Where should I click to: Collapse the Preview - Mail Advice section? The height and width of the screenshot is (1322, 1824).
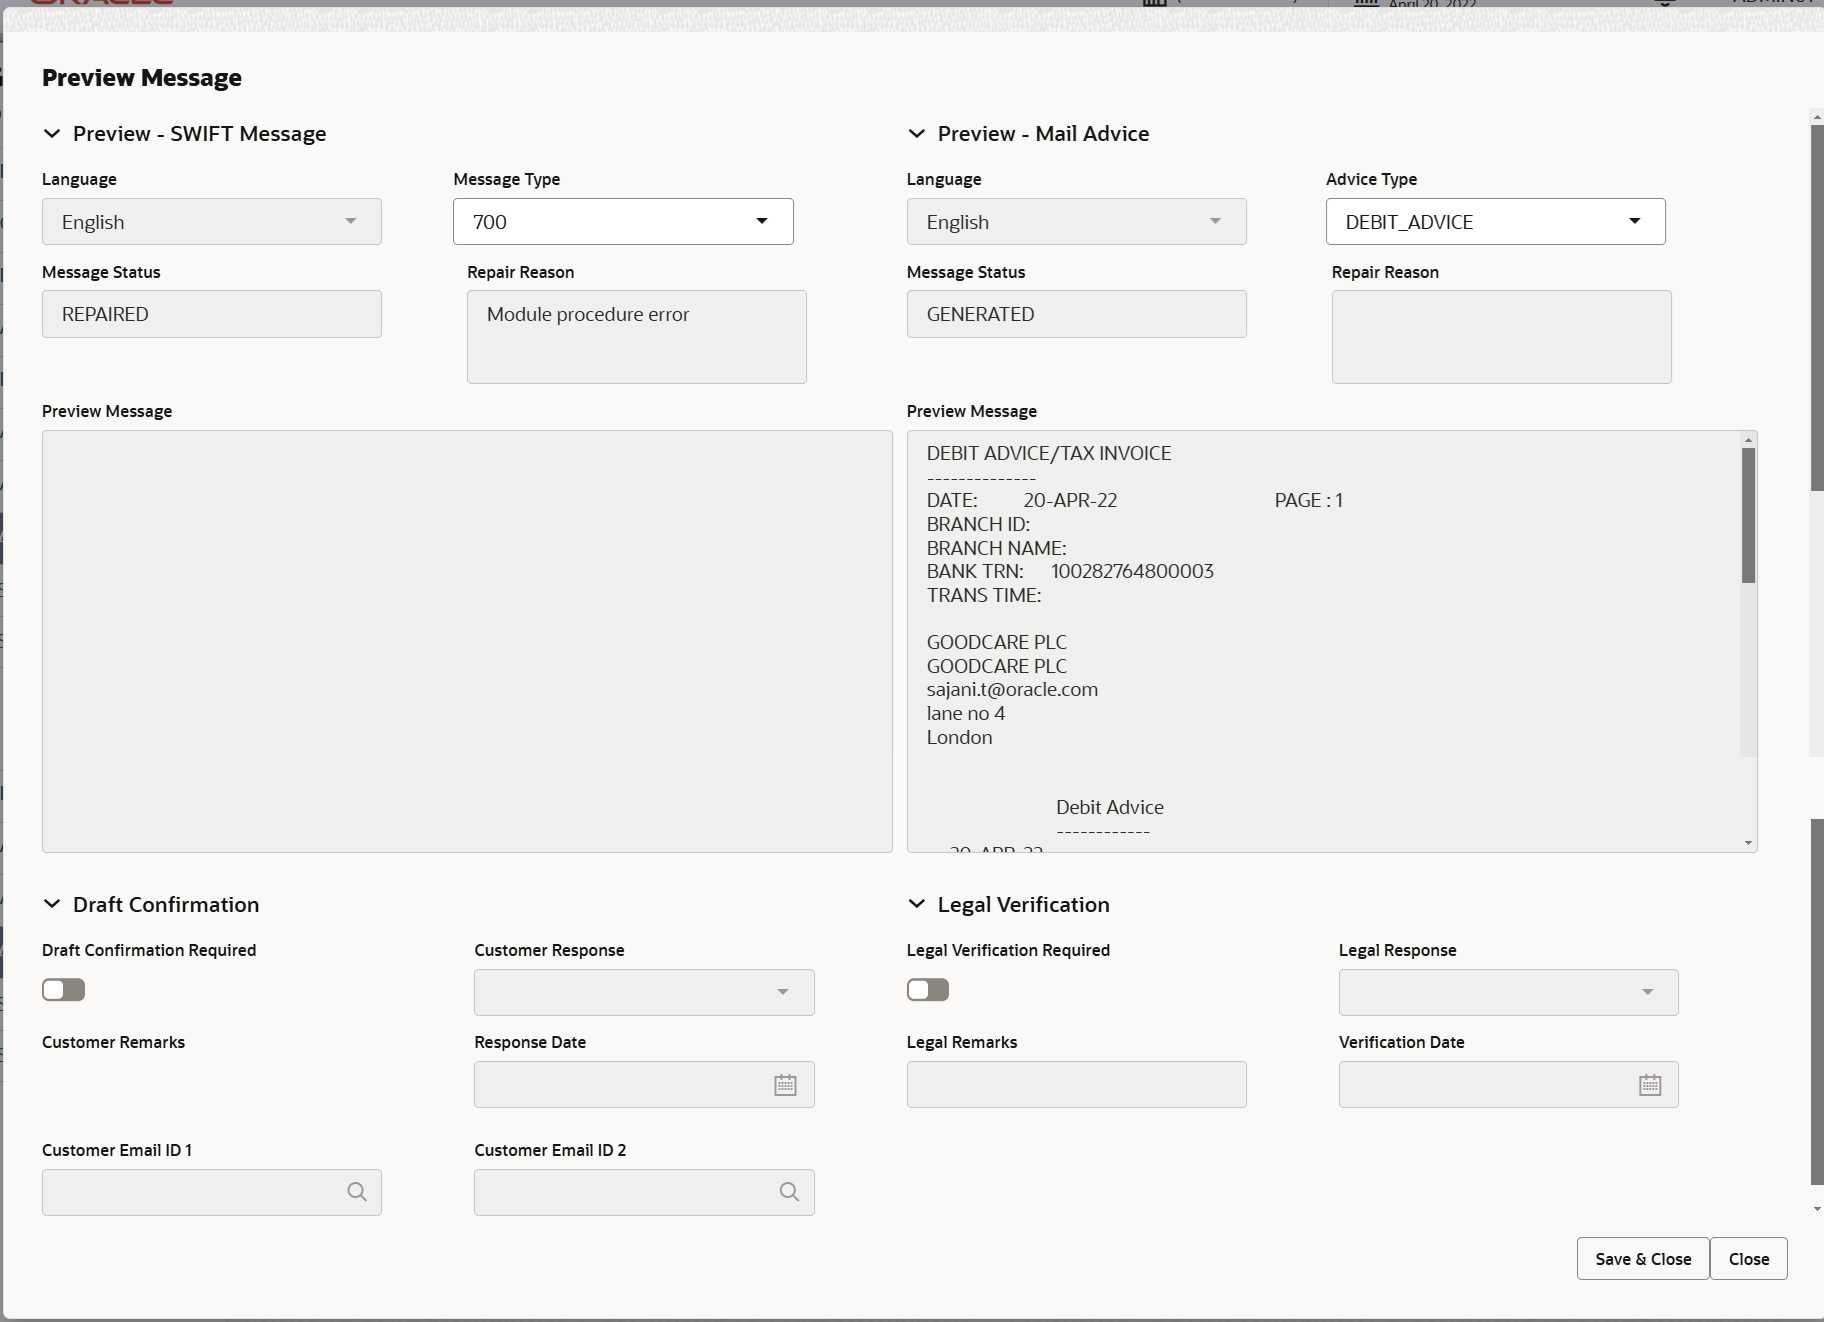(x=916, y=134)
